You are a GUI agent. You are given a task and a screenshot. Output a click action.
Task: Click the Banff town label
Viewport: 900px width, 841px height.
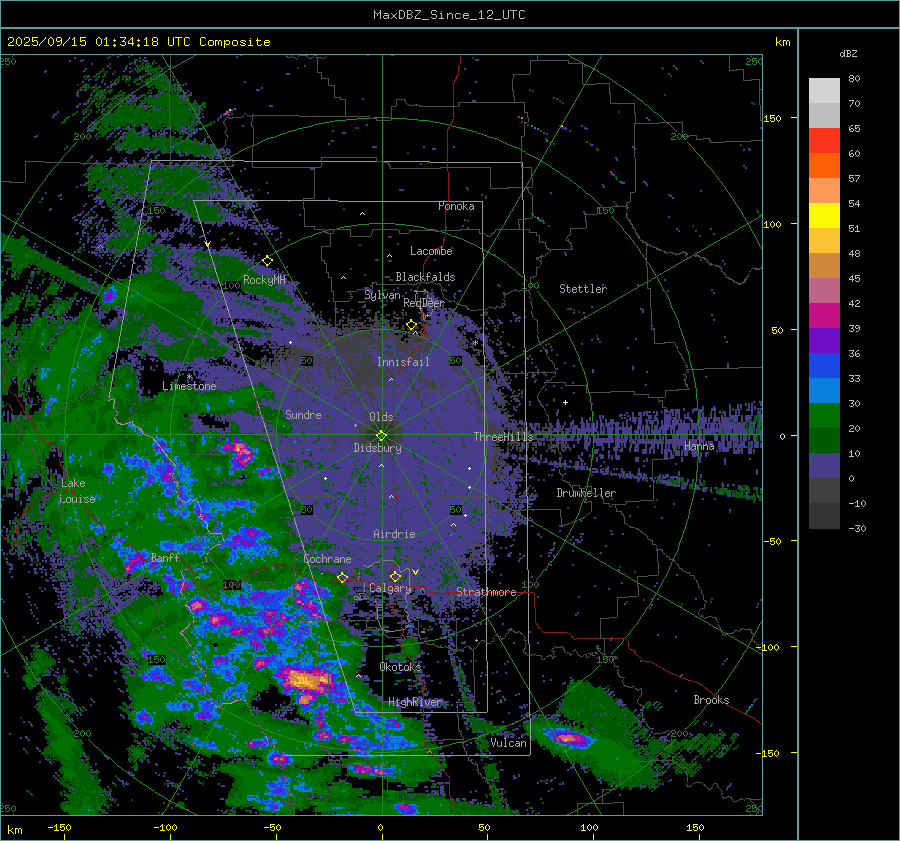pyautogui.click(x=165, y=558)
